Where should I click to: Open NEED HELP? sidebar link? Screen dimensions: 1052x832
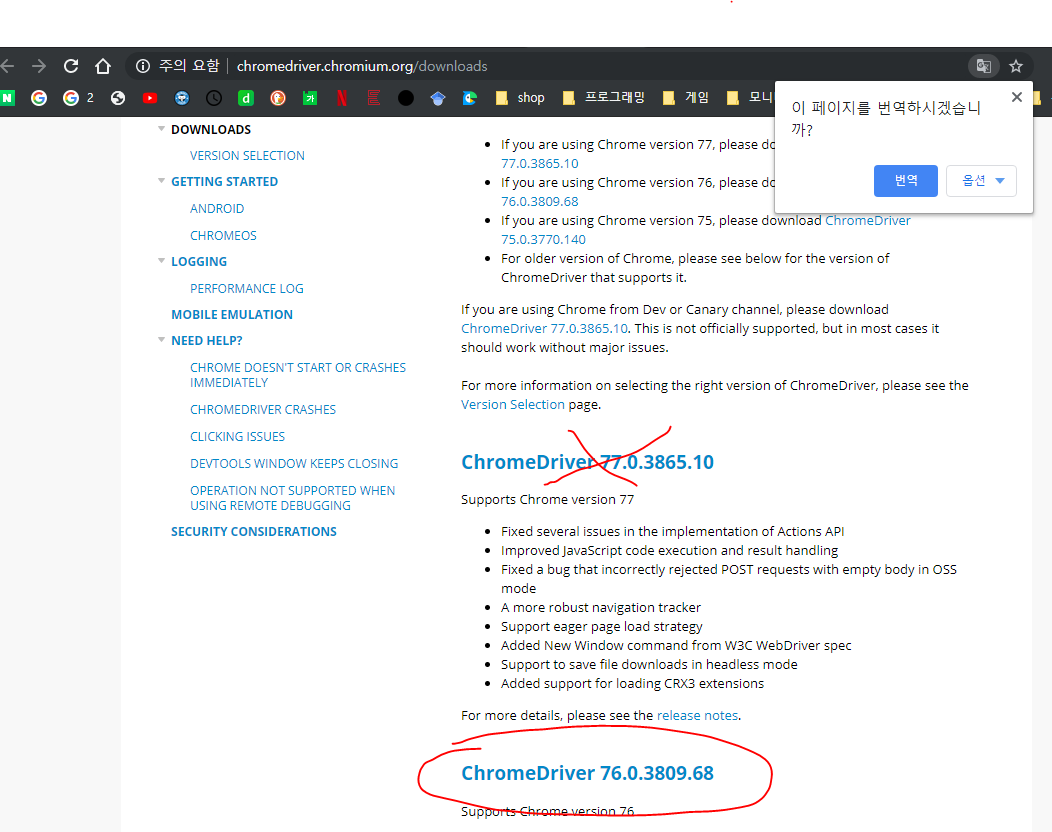click(x=207, y=341)
